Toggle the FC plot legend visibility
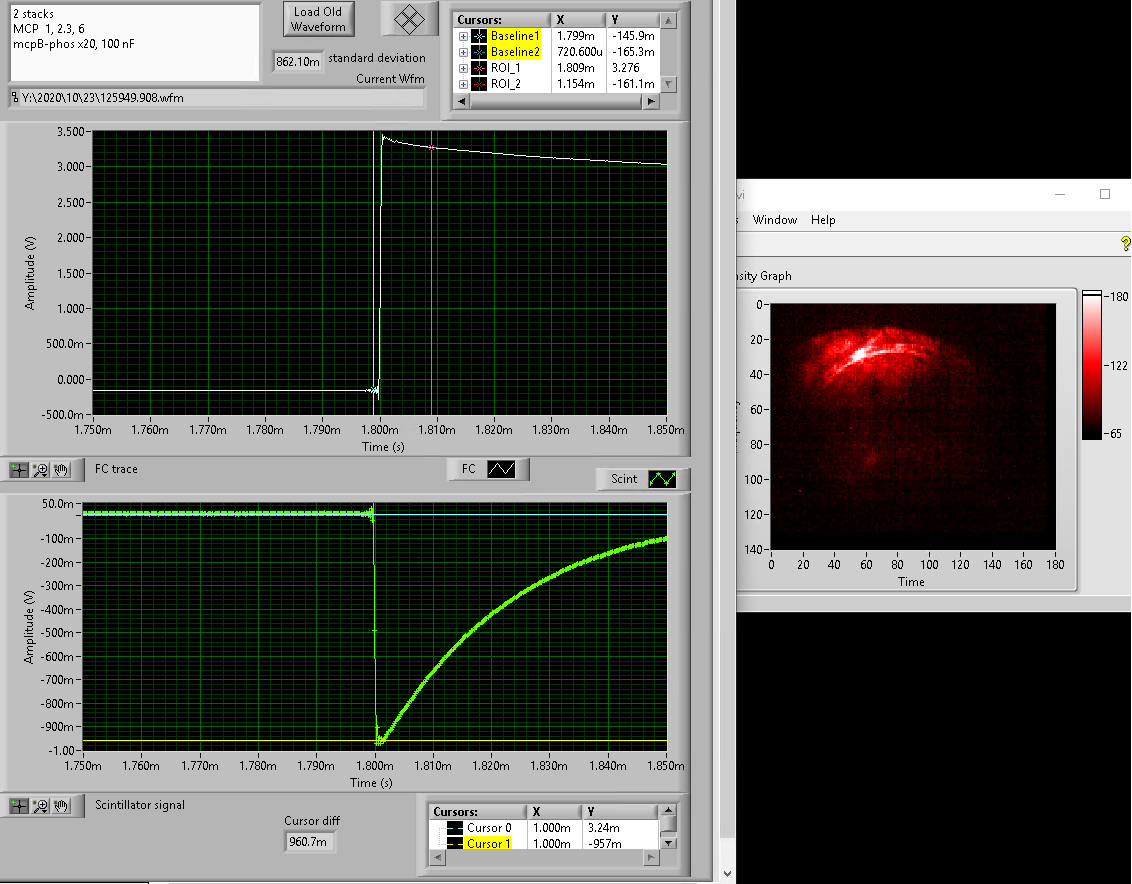1132x884 pixels. pos(500,469)
